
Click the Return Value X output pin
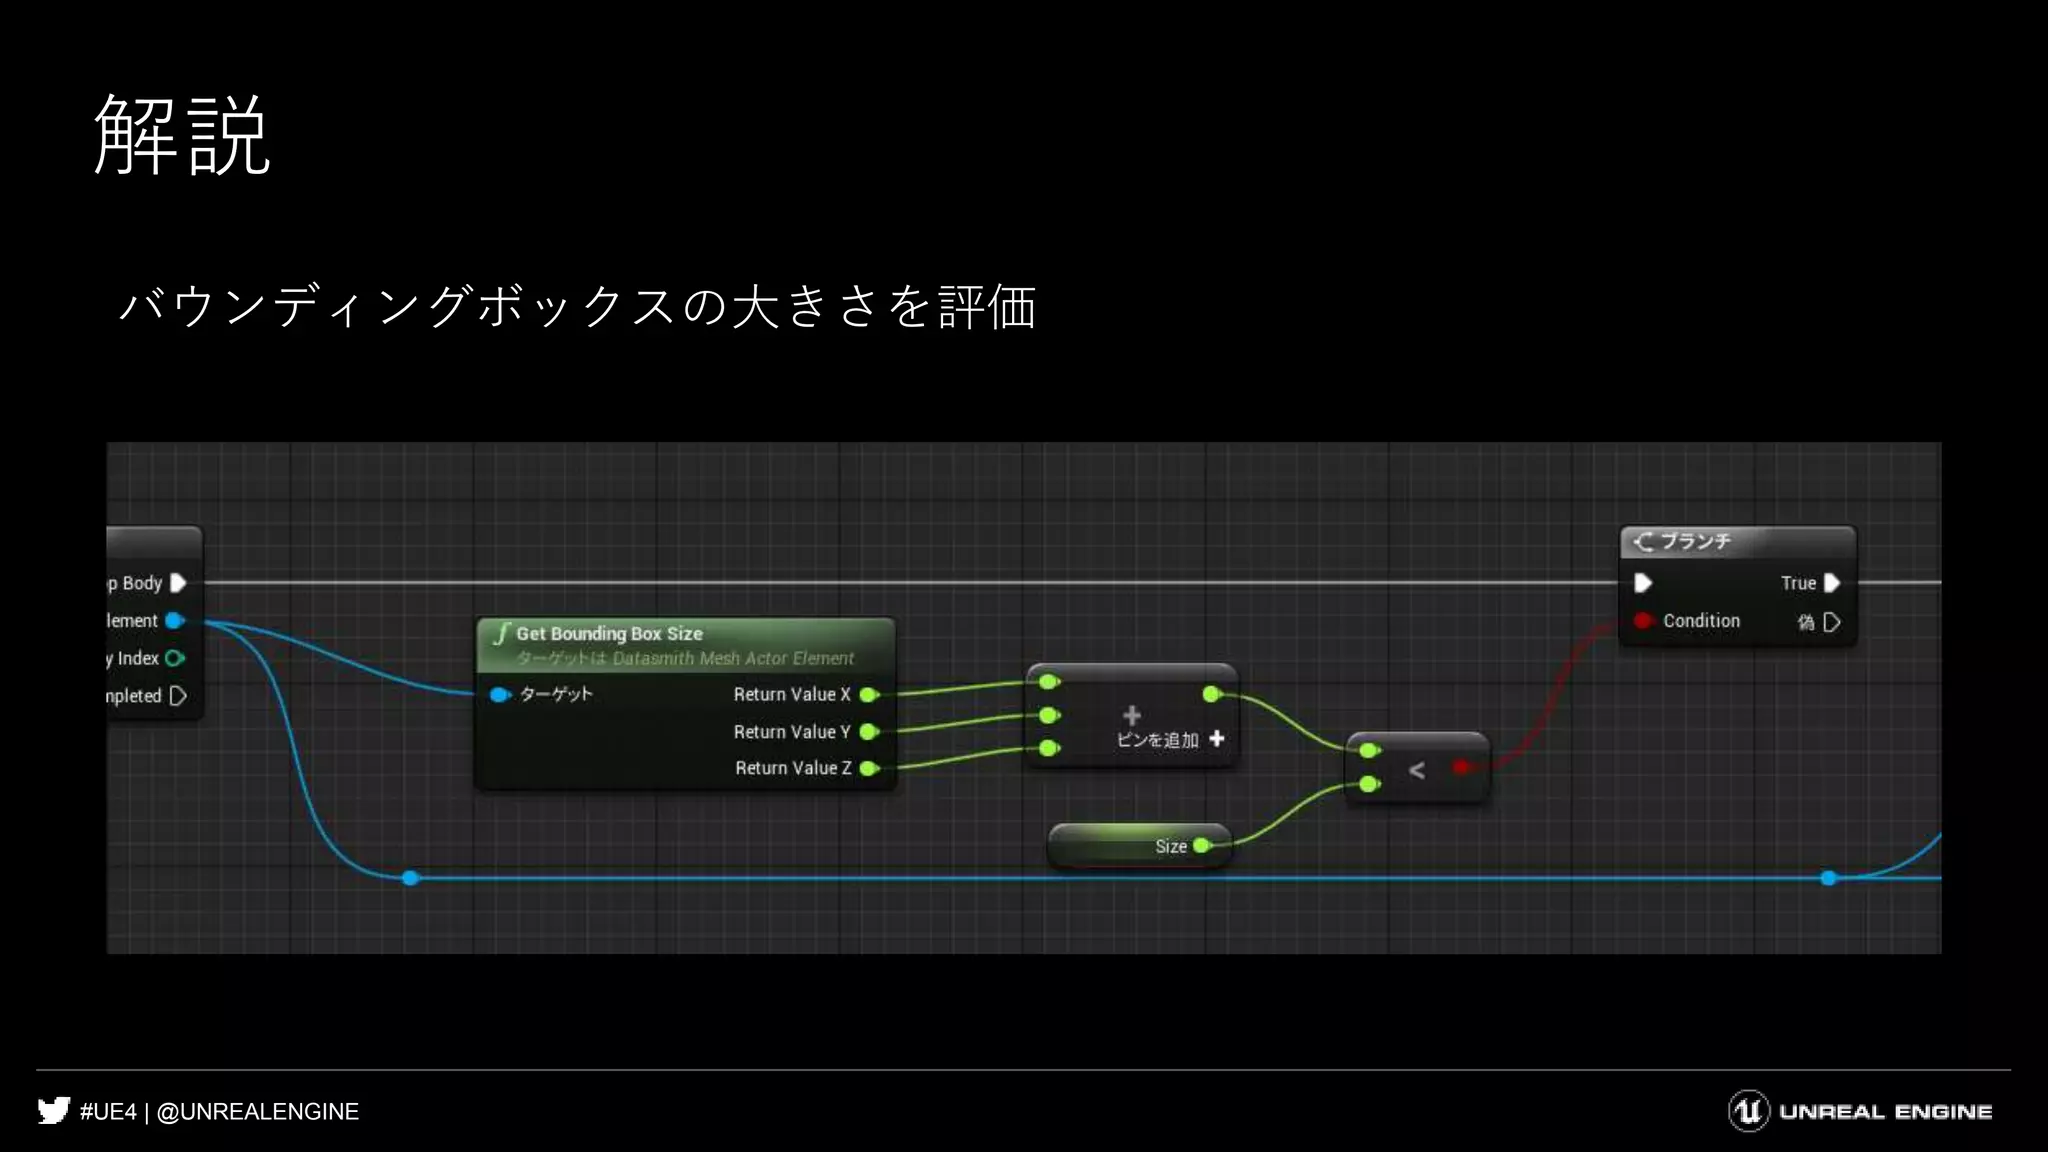[869, 695]
